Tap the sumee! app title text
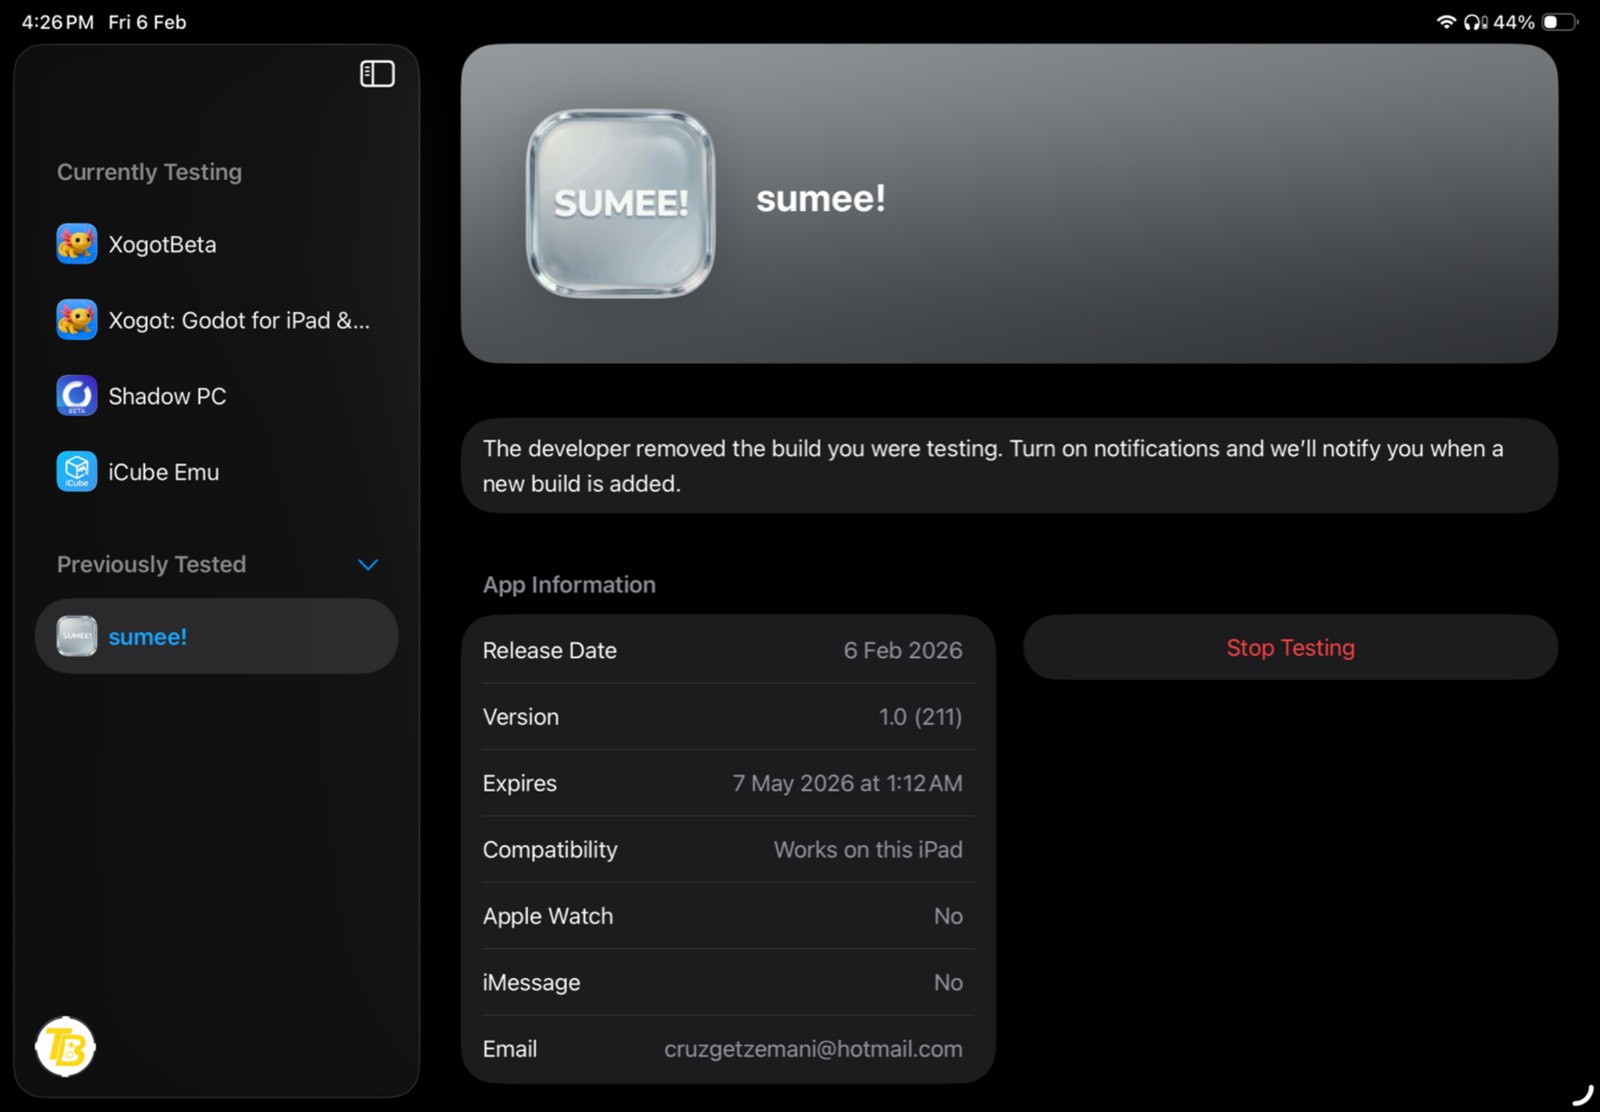The image size is (1600, 1112). [x=821, y=198]
